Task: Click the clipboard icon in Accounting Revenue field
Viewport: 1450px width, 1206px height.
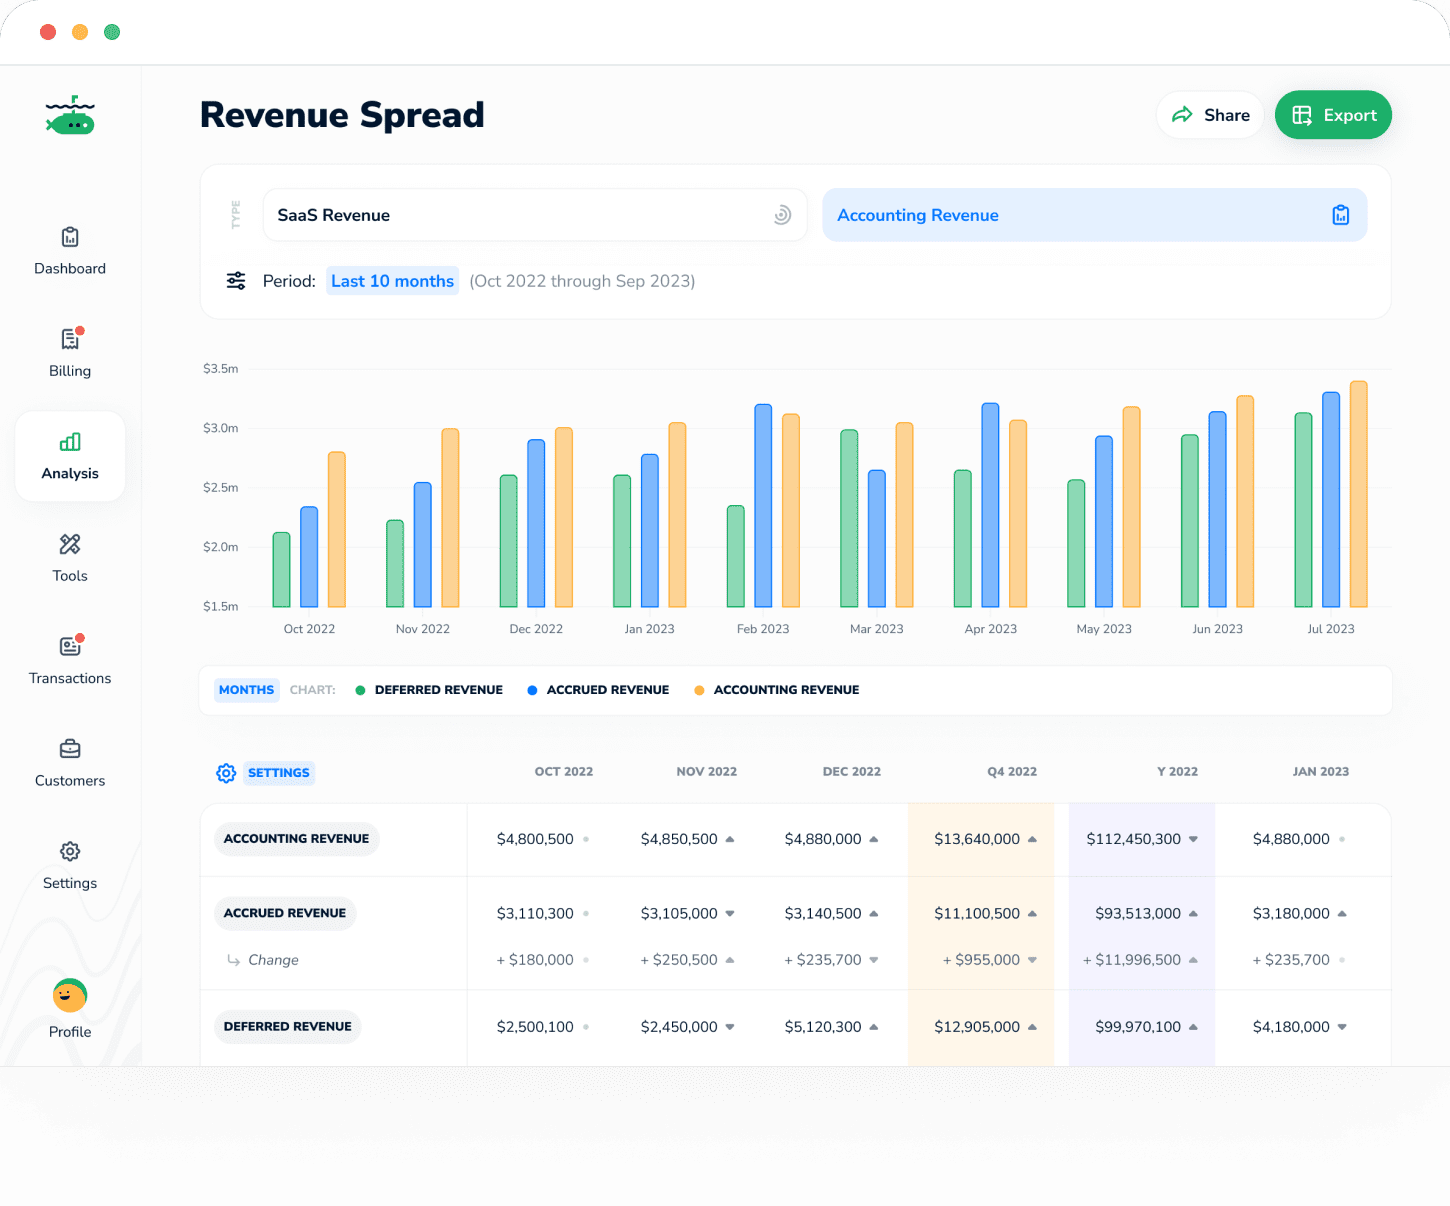Action: click(1340, 214)
